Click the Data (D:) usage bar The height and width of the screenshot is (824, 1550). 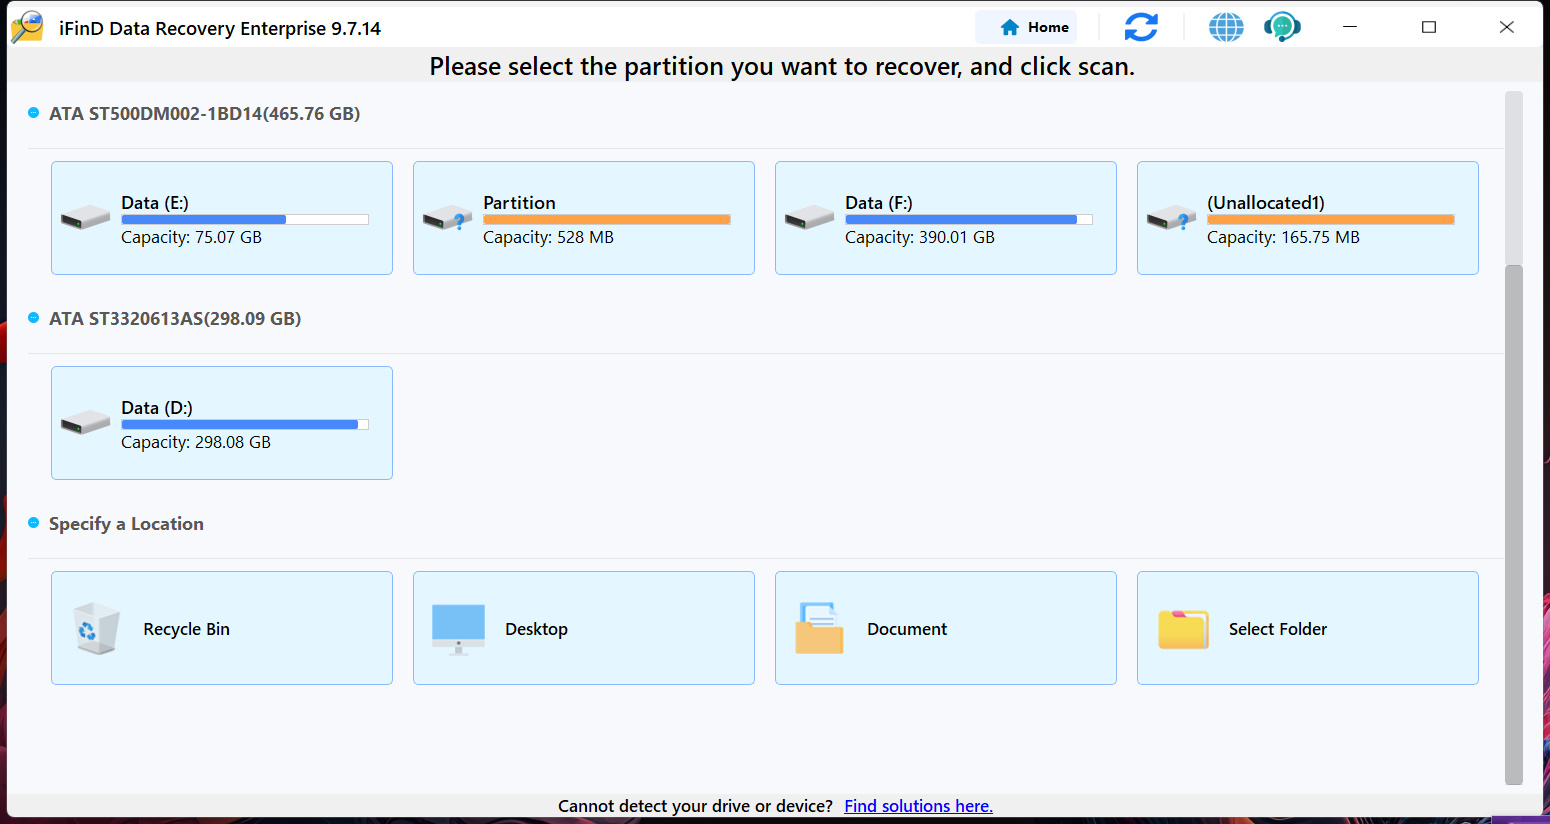[x=245, y=424]
